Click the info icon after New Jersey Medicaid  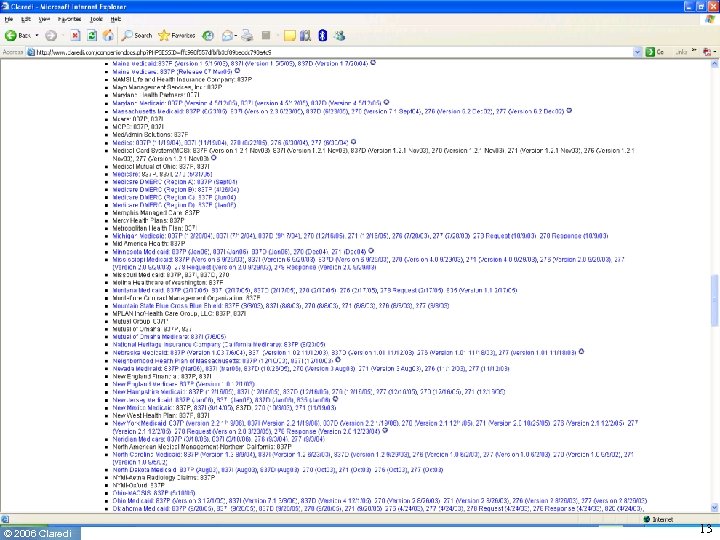(x=335, y=399)
